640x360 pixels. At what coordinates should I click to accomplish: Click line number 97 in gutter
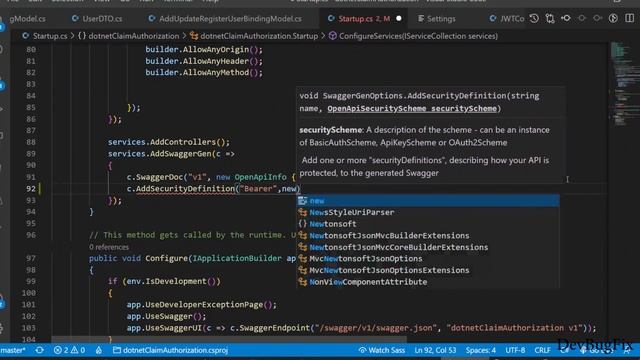[31, 258]
